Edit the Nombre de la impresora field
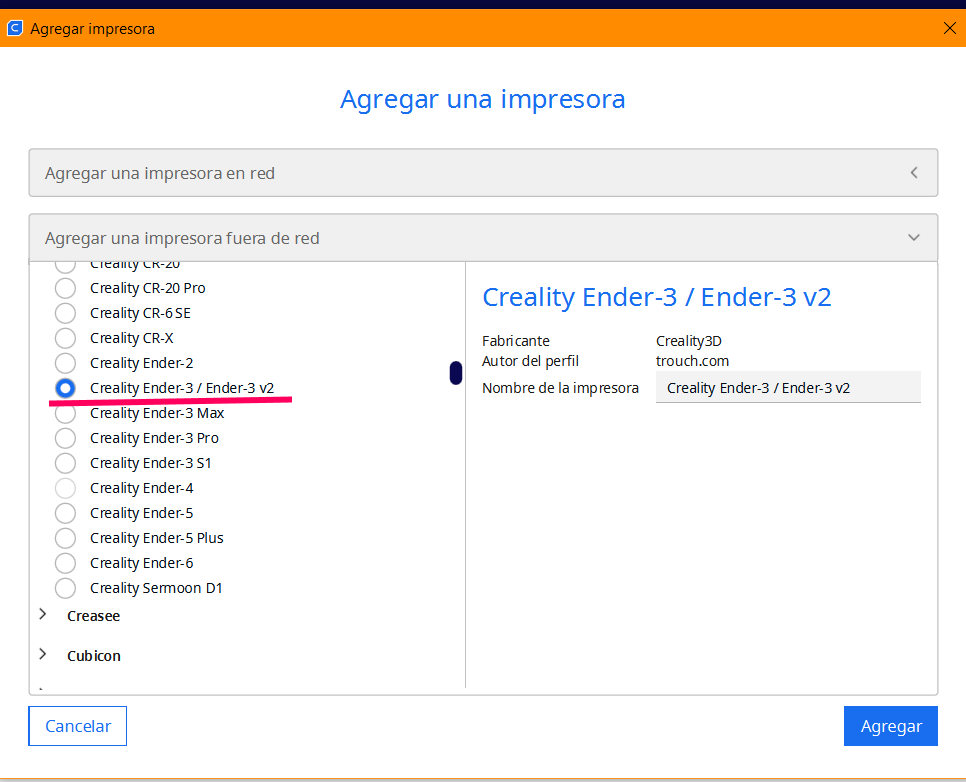Image resolution: width=966 pixels, height=782 pixels. [788, 388]
